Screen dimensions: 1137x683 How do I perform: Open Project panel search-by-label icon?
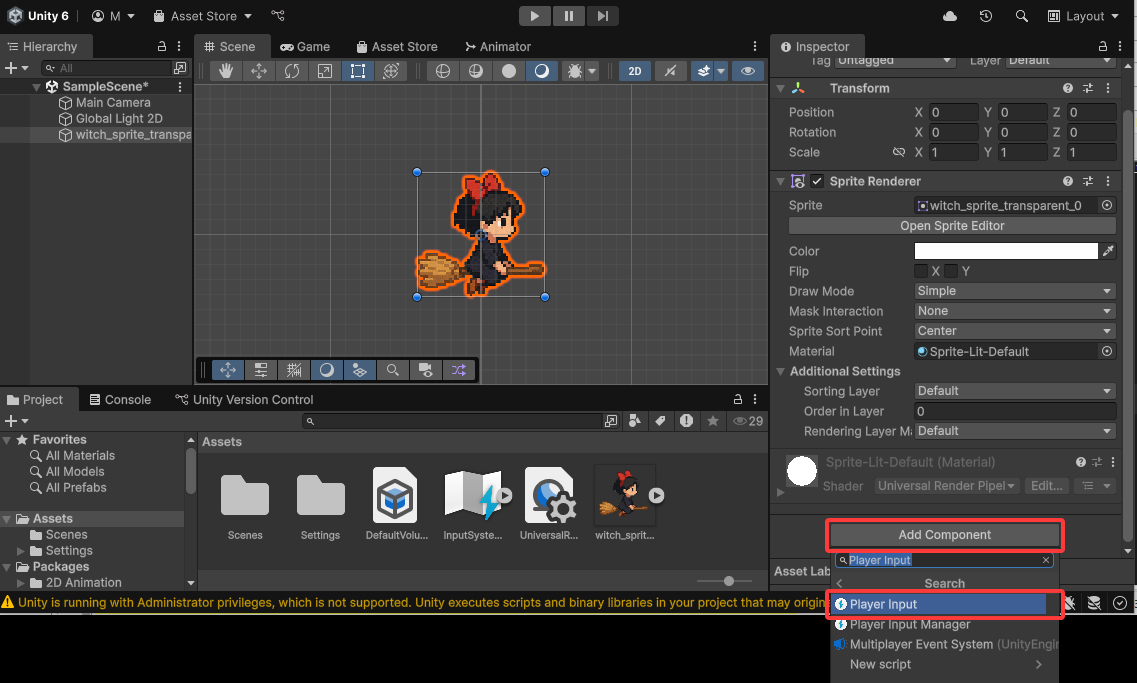[660, 421]
